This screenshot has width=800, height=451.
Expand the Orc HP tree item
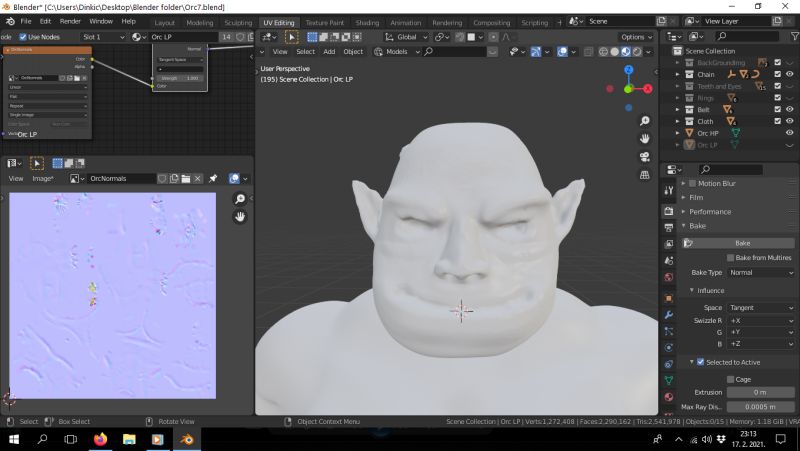[x=678, y=133]
